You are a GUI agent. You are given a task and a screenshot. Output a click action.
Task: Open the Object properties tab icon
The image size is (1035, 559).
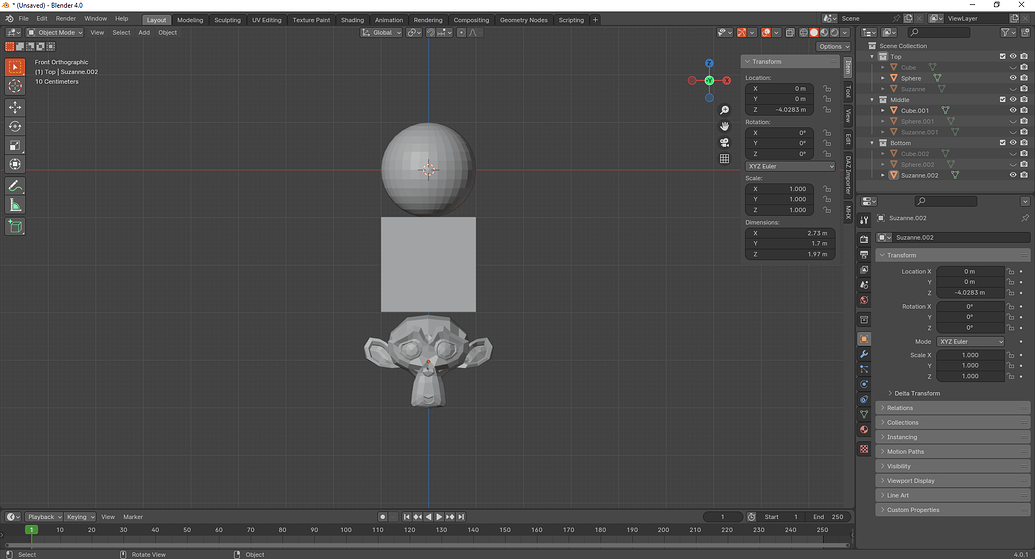[864, 339]
